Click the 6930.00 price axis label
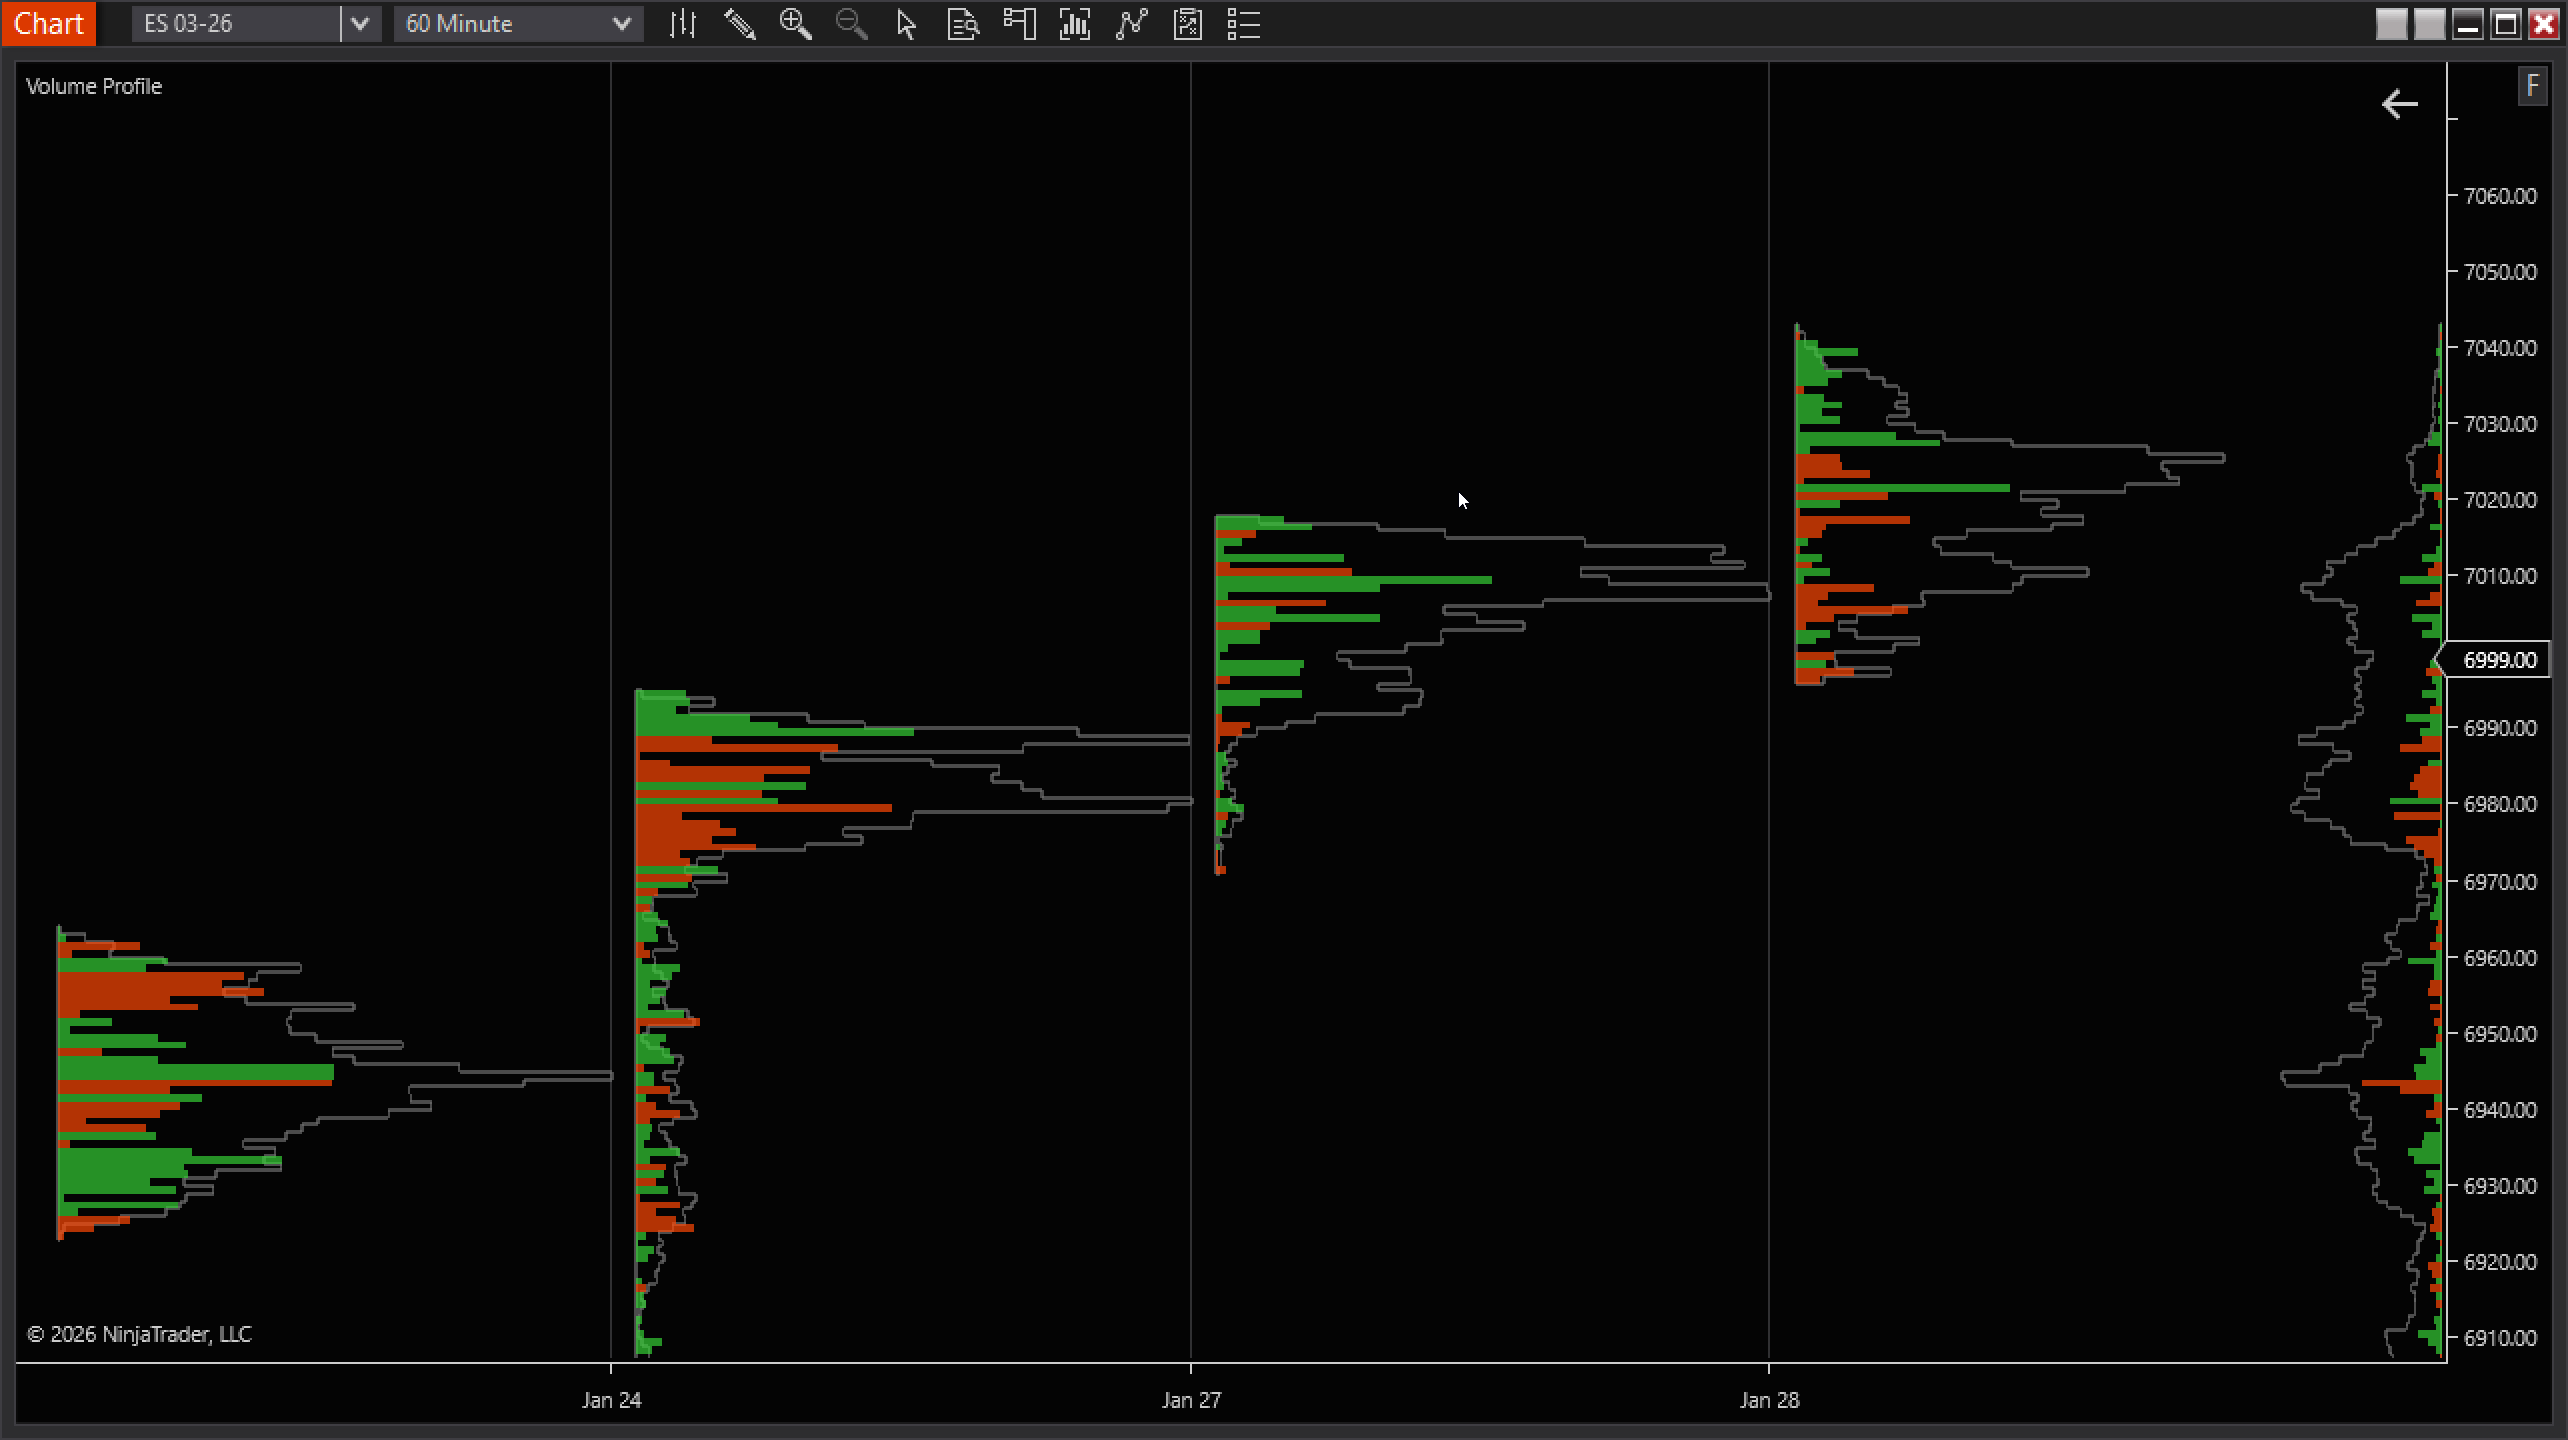 2500,1186
